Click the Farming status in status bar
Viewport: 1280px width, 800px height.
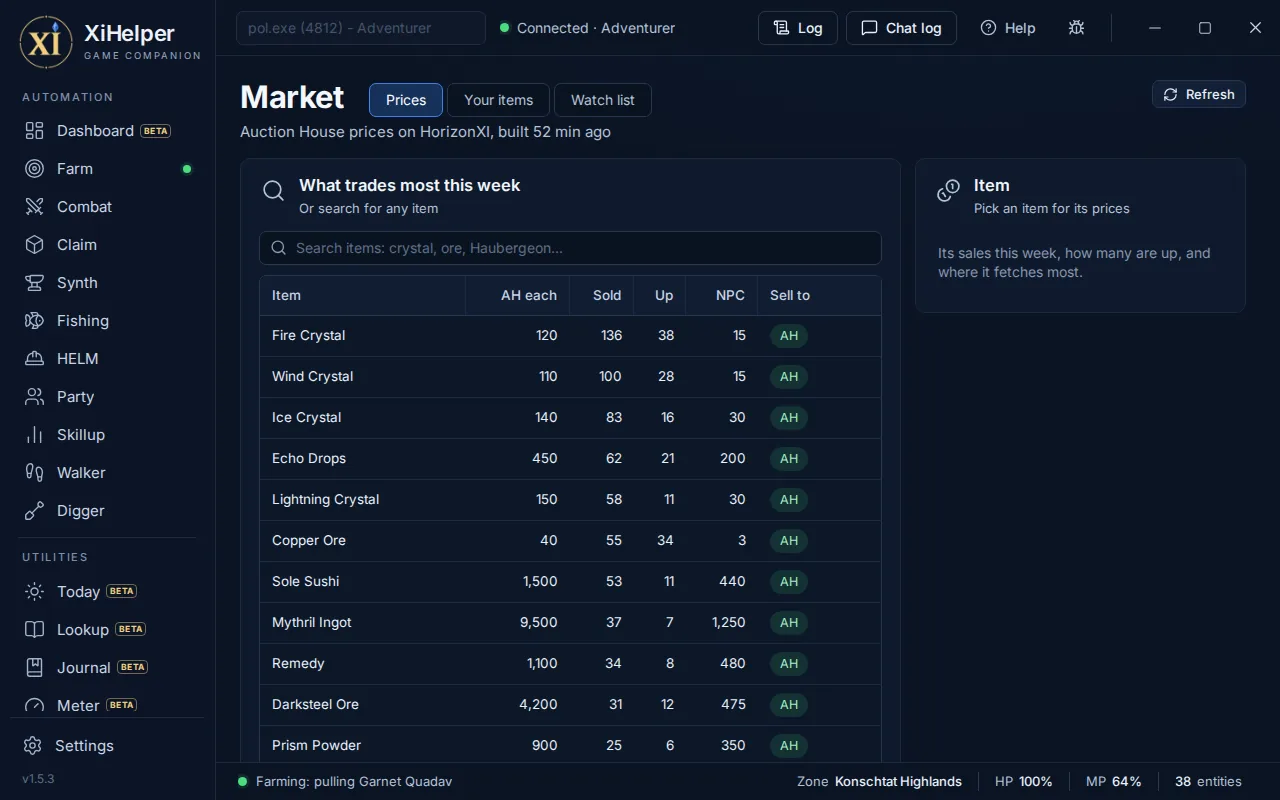coord(345,781)
